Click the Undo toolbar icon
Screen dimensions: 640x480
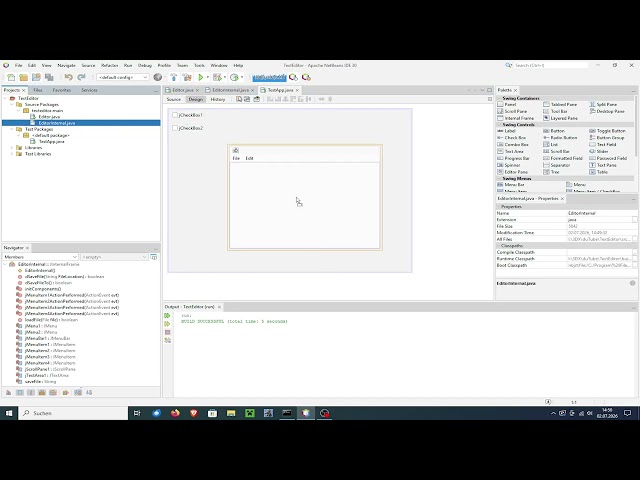point(68,77)
